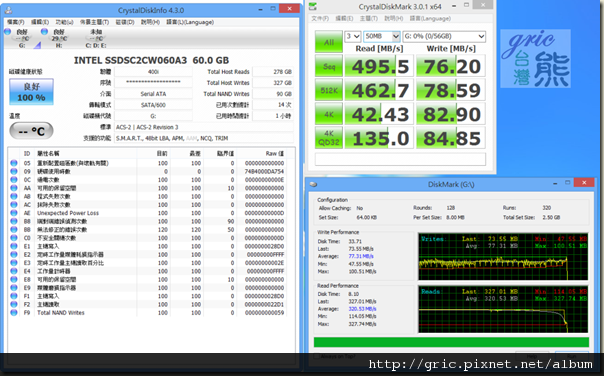
Task: Click CrystalDiskMark title bar app icon
Action: coord(313,7)
